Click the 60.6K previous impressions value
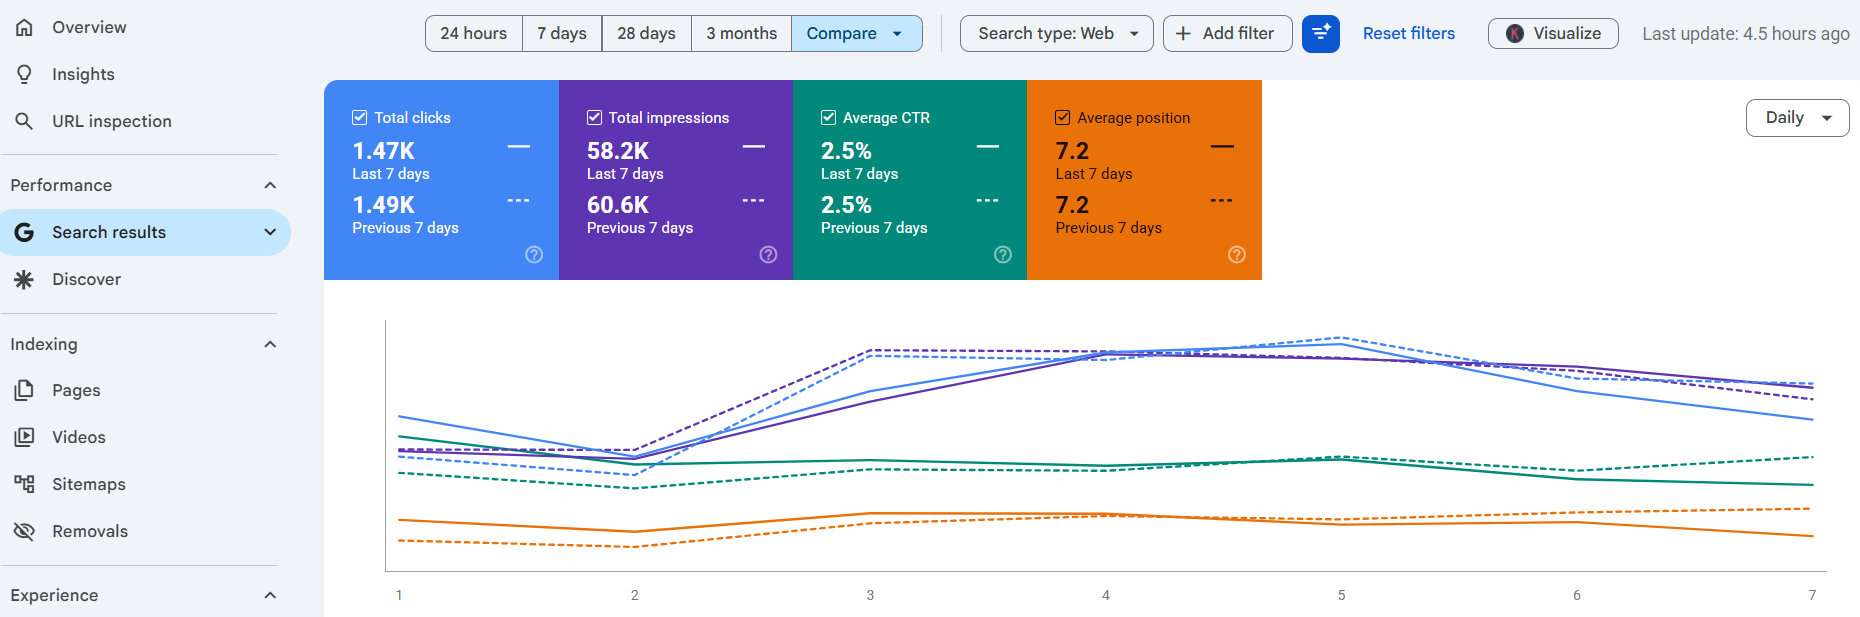Screen dimensions: 1860x617 618,205
